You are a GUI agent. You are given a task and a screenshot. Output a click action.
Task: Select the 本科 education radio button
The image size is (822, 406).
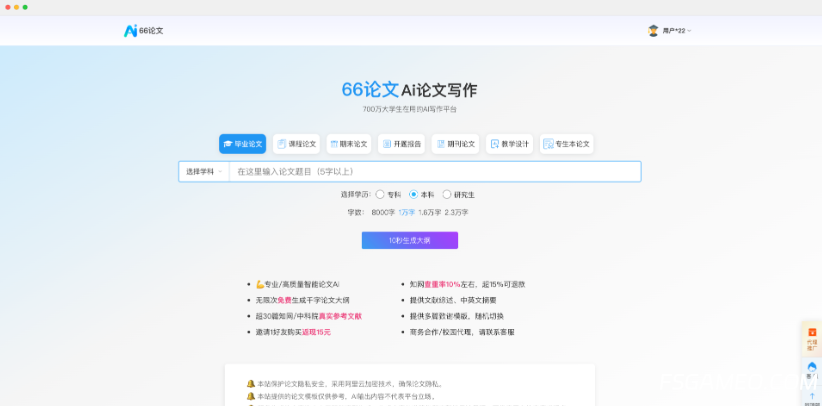(414, 195)
